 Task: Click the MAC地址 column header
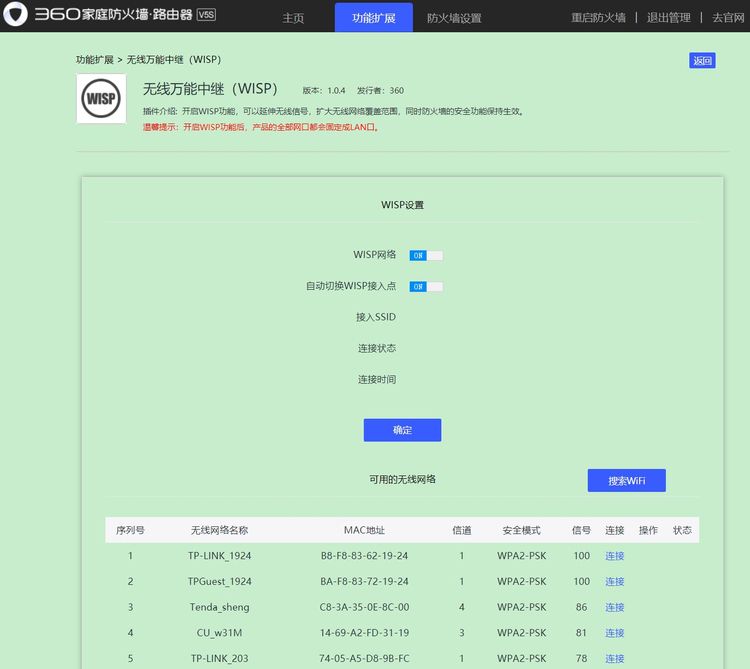[364, 530]
